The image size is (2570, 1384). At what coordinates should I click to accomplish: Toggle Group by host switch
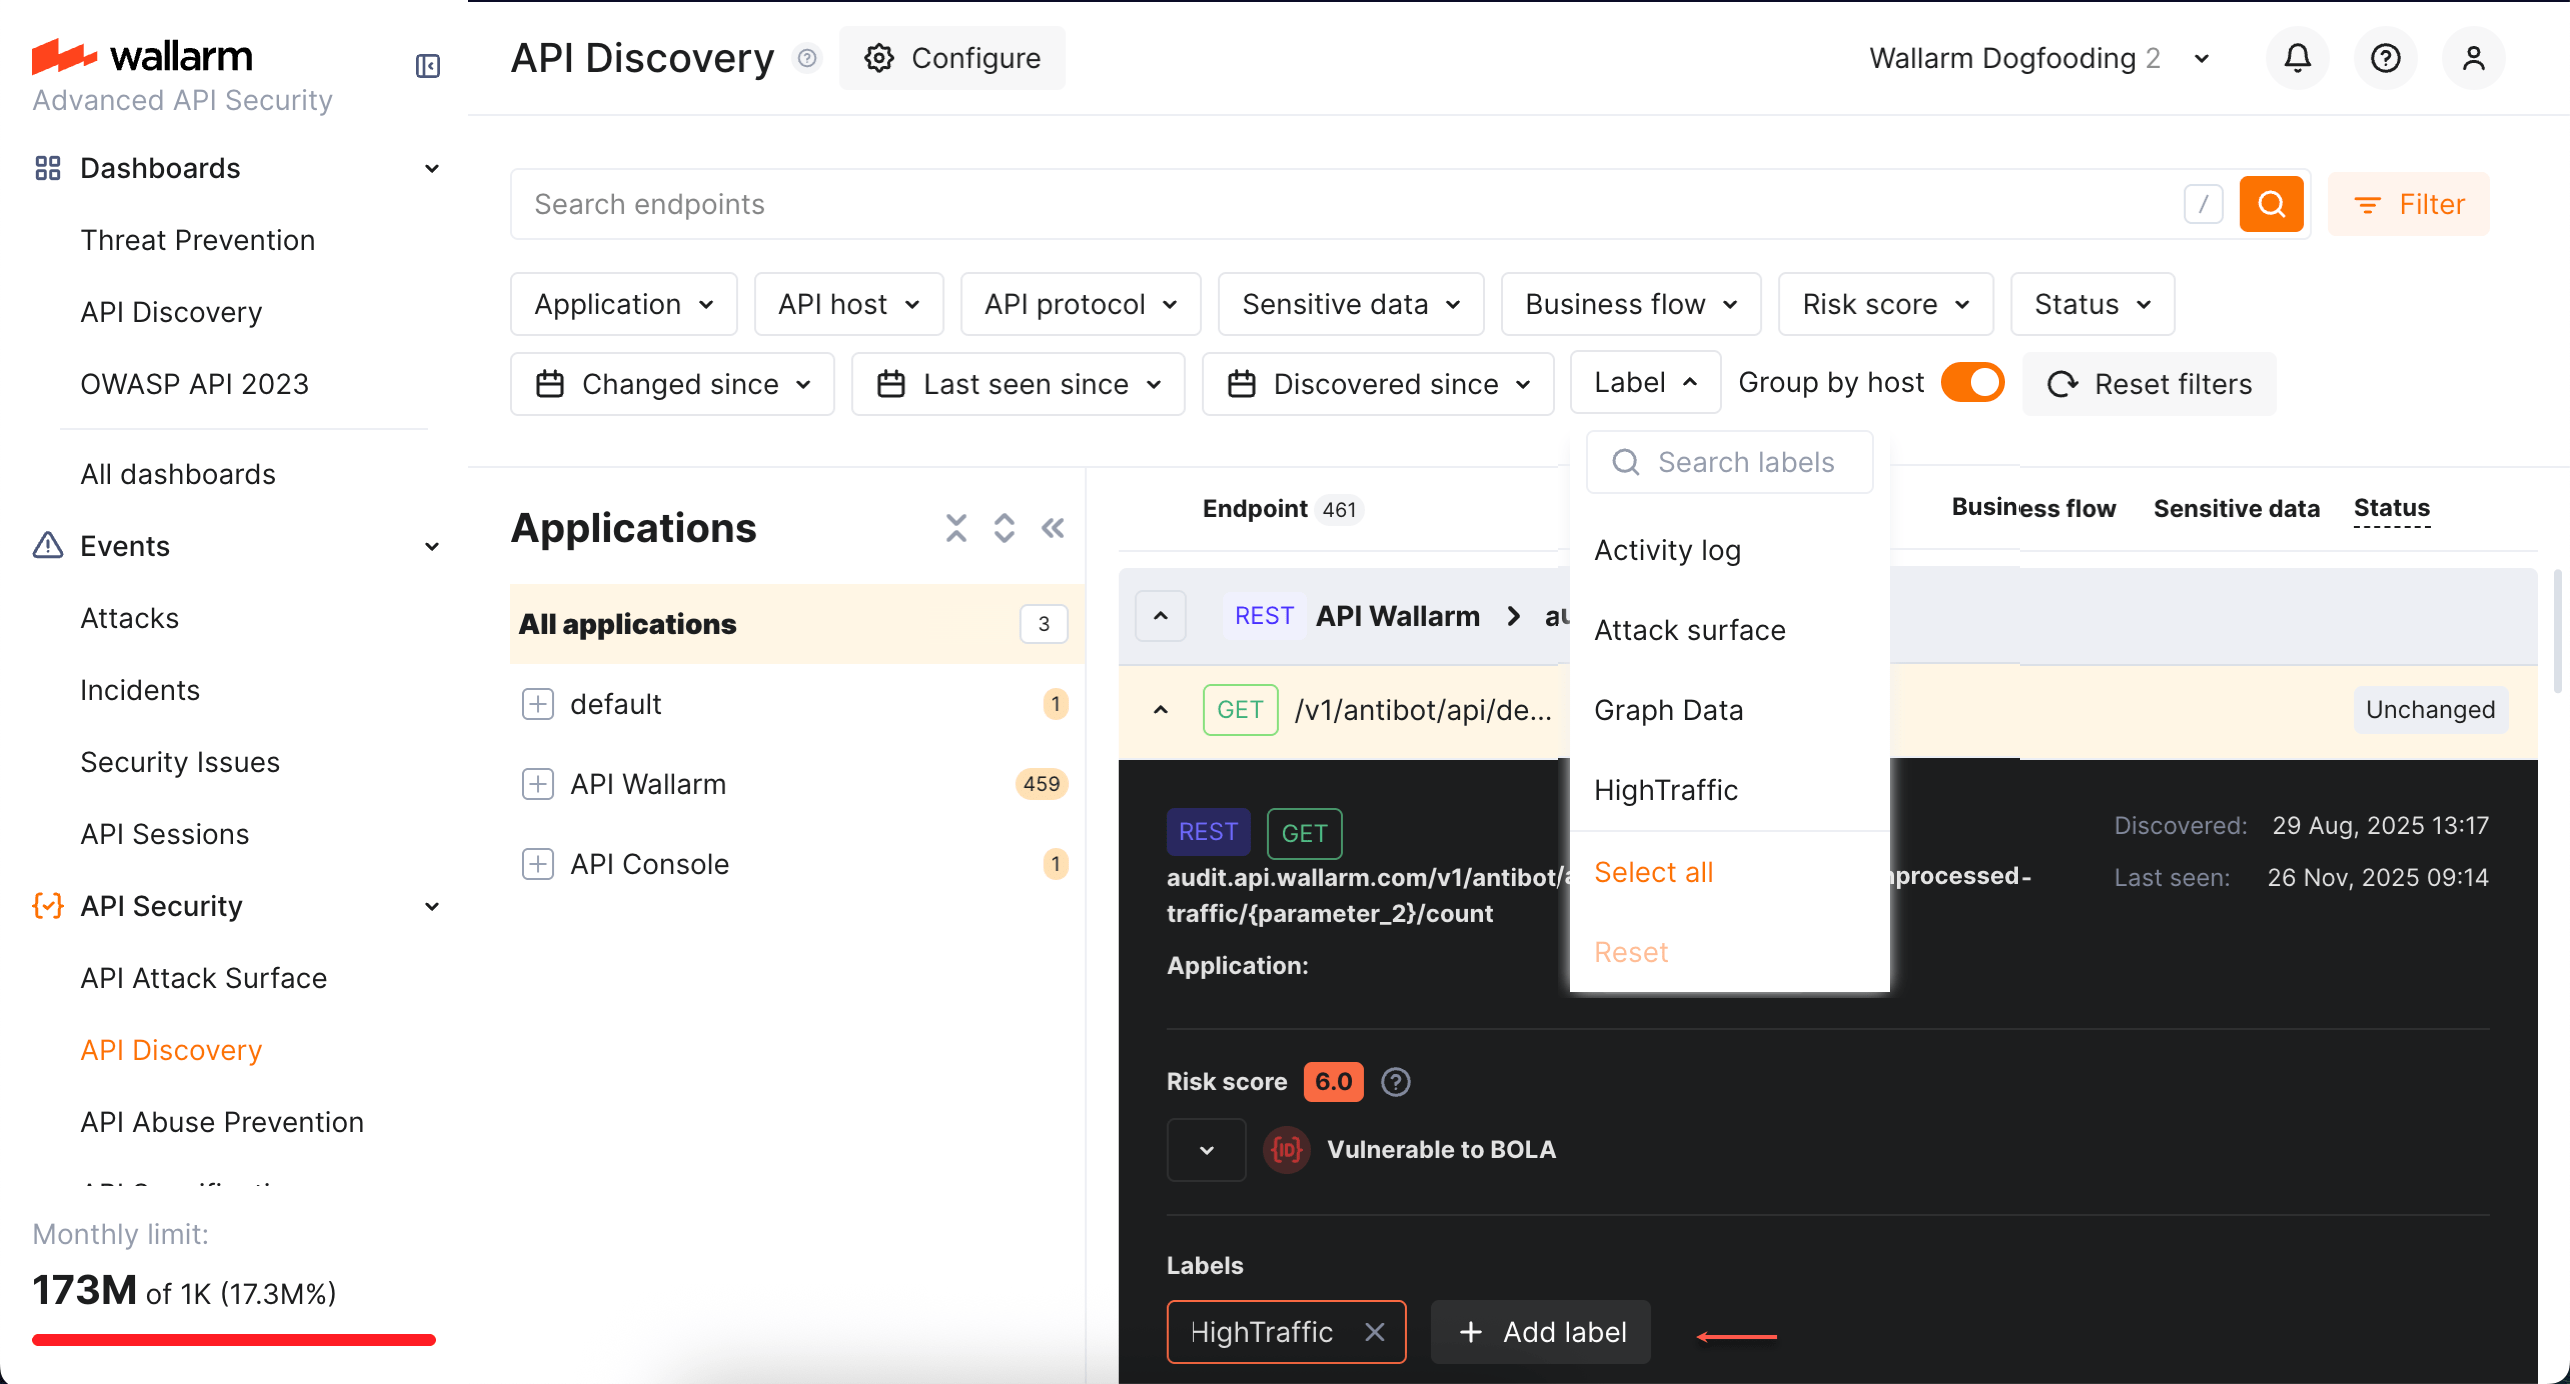click(1972, 383)
